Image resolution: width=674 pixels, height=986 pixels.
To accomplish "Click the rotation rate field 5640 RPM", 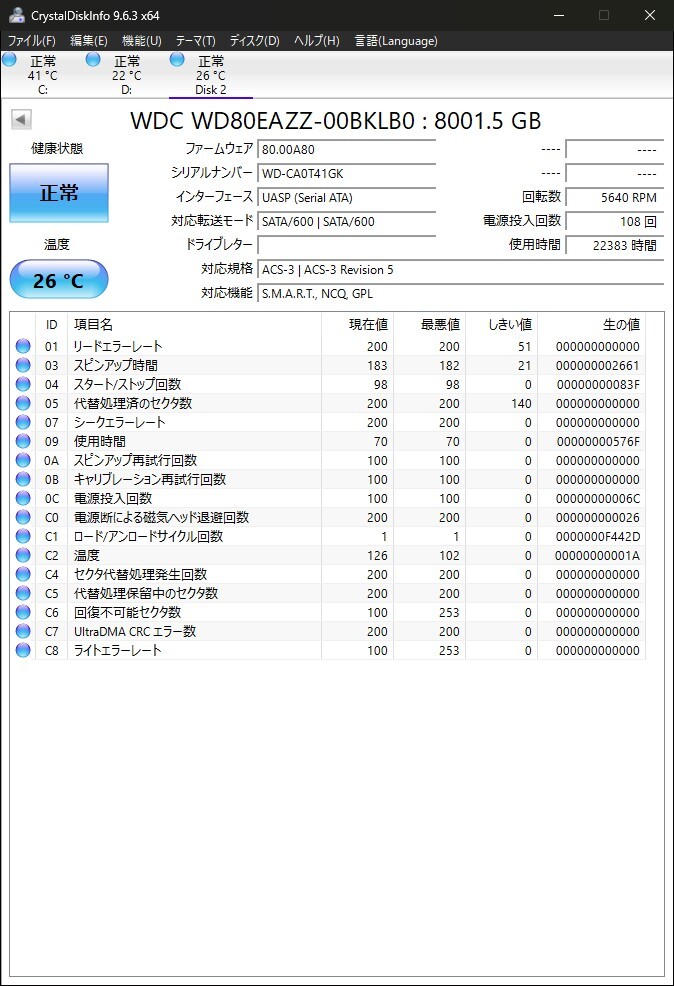I will click(614, 197).
